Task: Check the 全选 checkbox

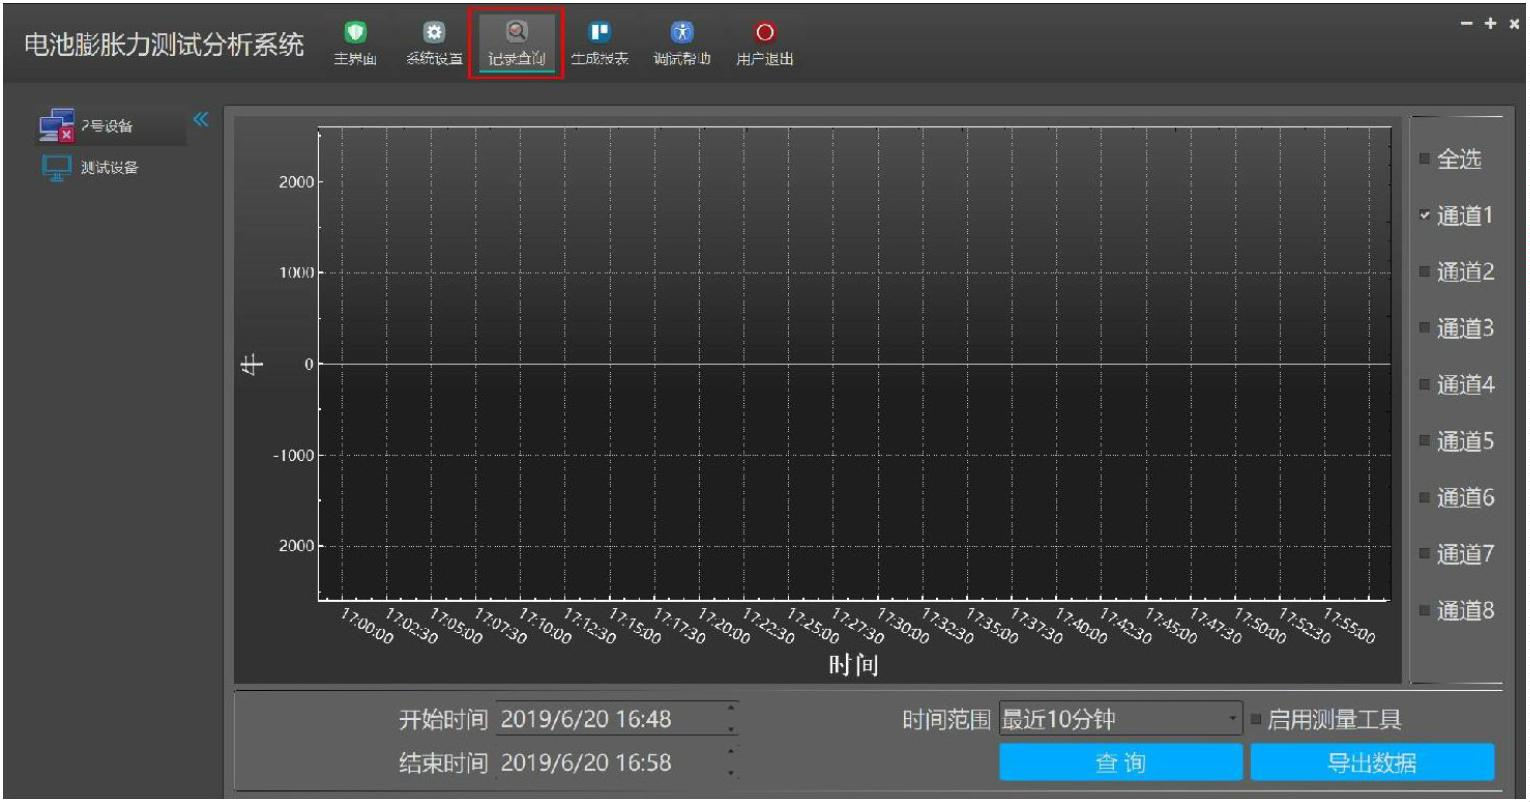Action: pyautogui.click(x=1424, y=159)
